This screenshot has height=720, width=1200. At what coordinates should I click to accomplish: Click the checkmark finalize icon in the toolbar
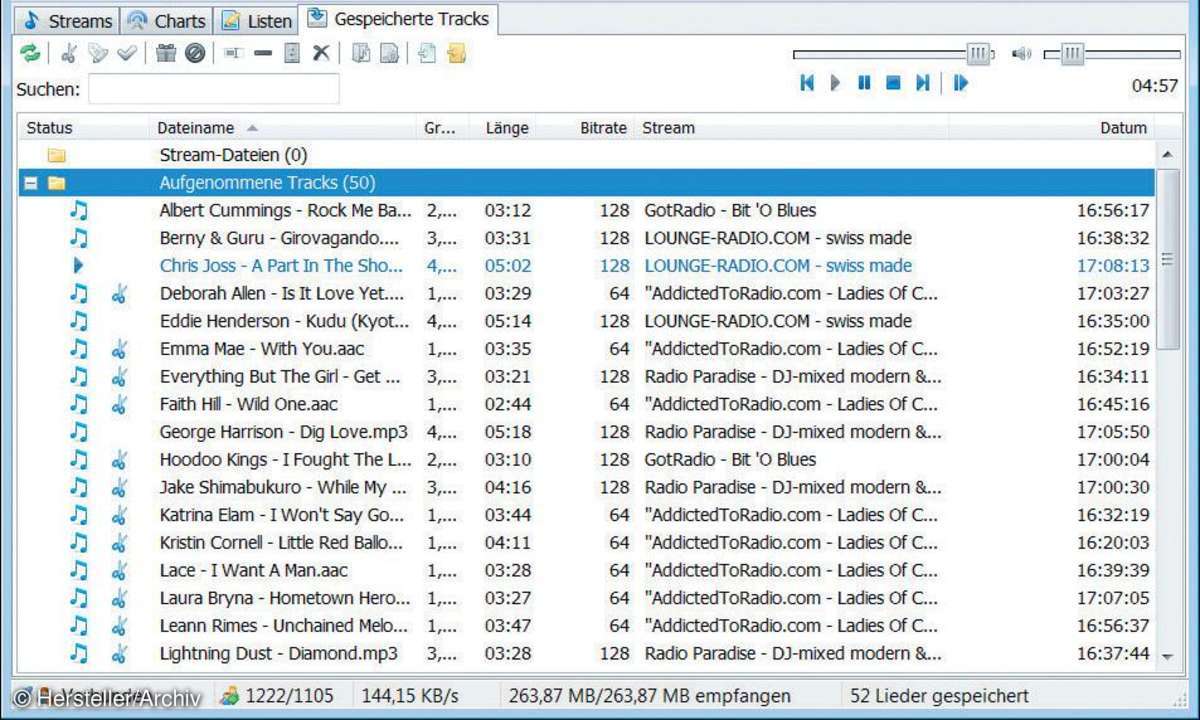126,53
